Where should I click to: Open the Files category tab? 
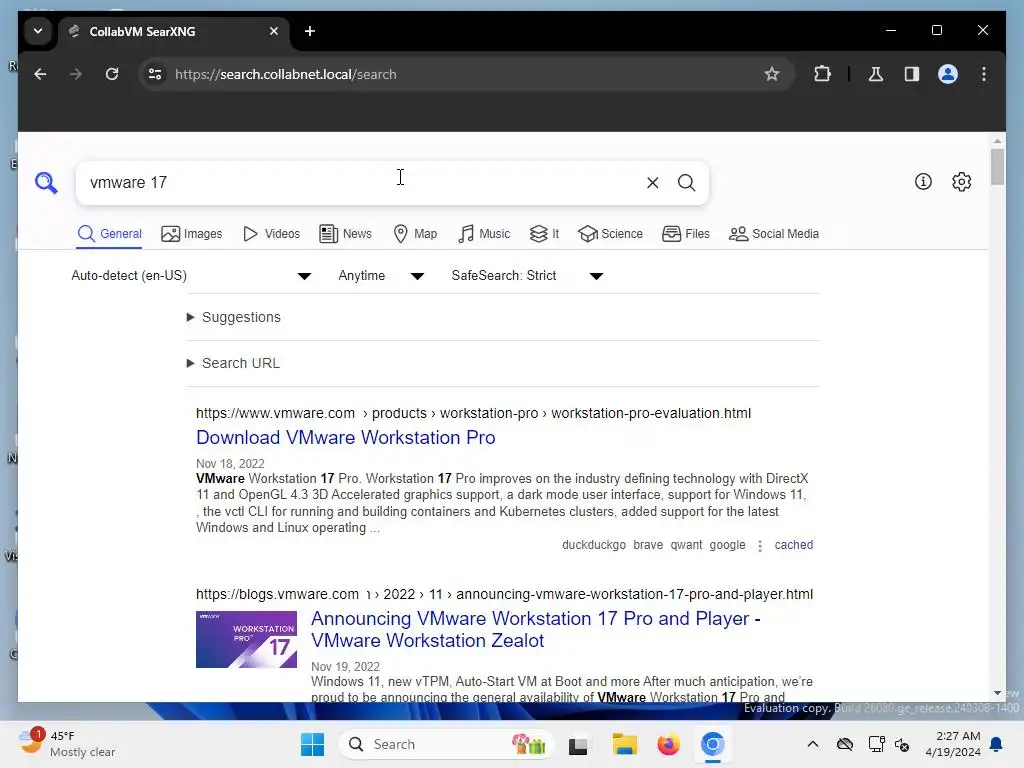pyautogui.click(x=686, y=234)
